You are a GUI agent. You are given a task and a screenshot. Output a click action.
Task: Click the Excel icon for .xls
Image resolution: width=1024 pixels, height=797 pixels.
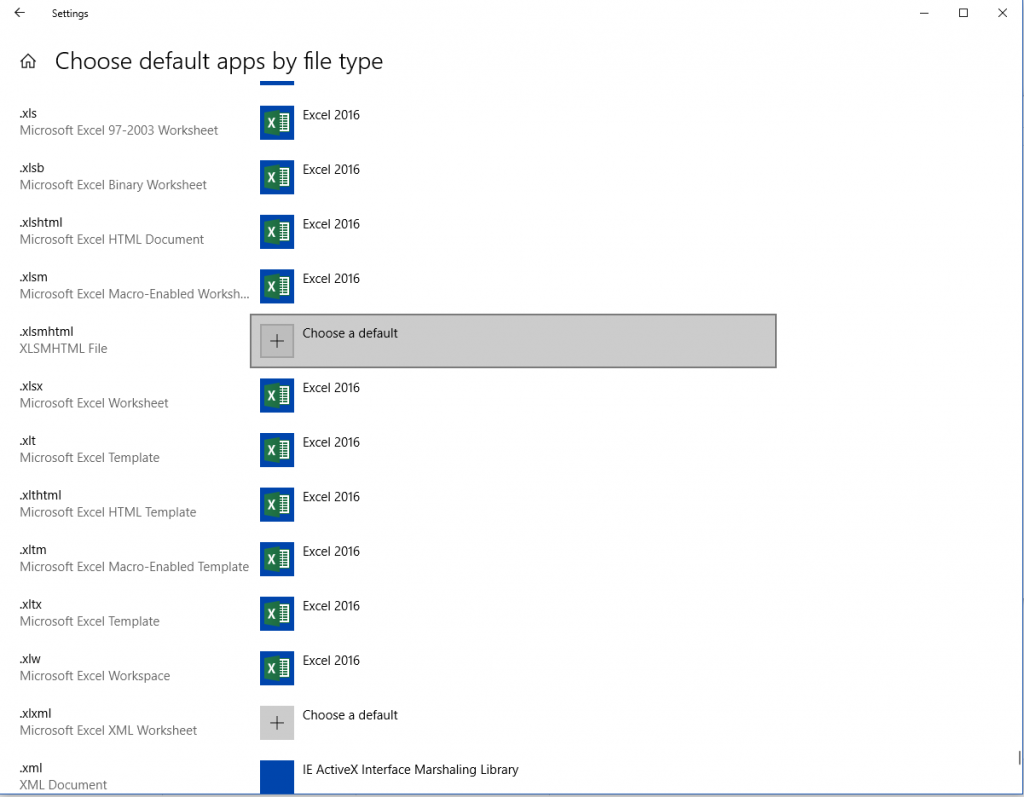pyautogui.click(x=277, y=123)
